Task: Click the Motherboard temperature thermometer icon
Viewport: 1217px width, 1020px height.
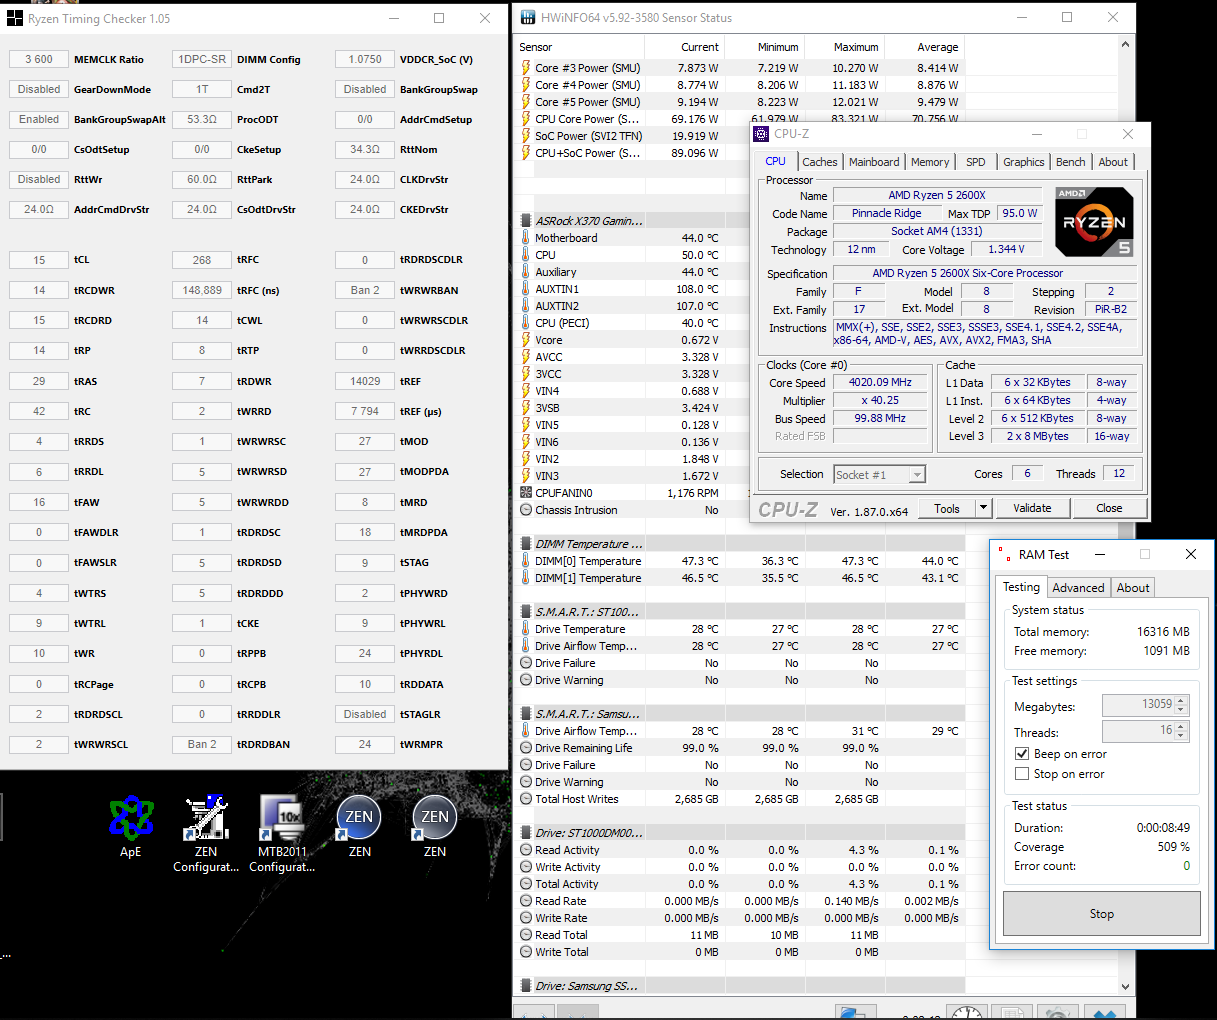Action: point(526,238)
